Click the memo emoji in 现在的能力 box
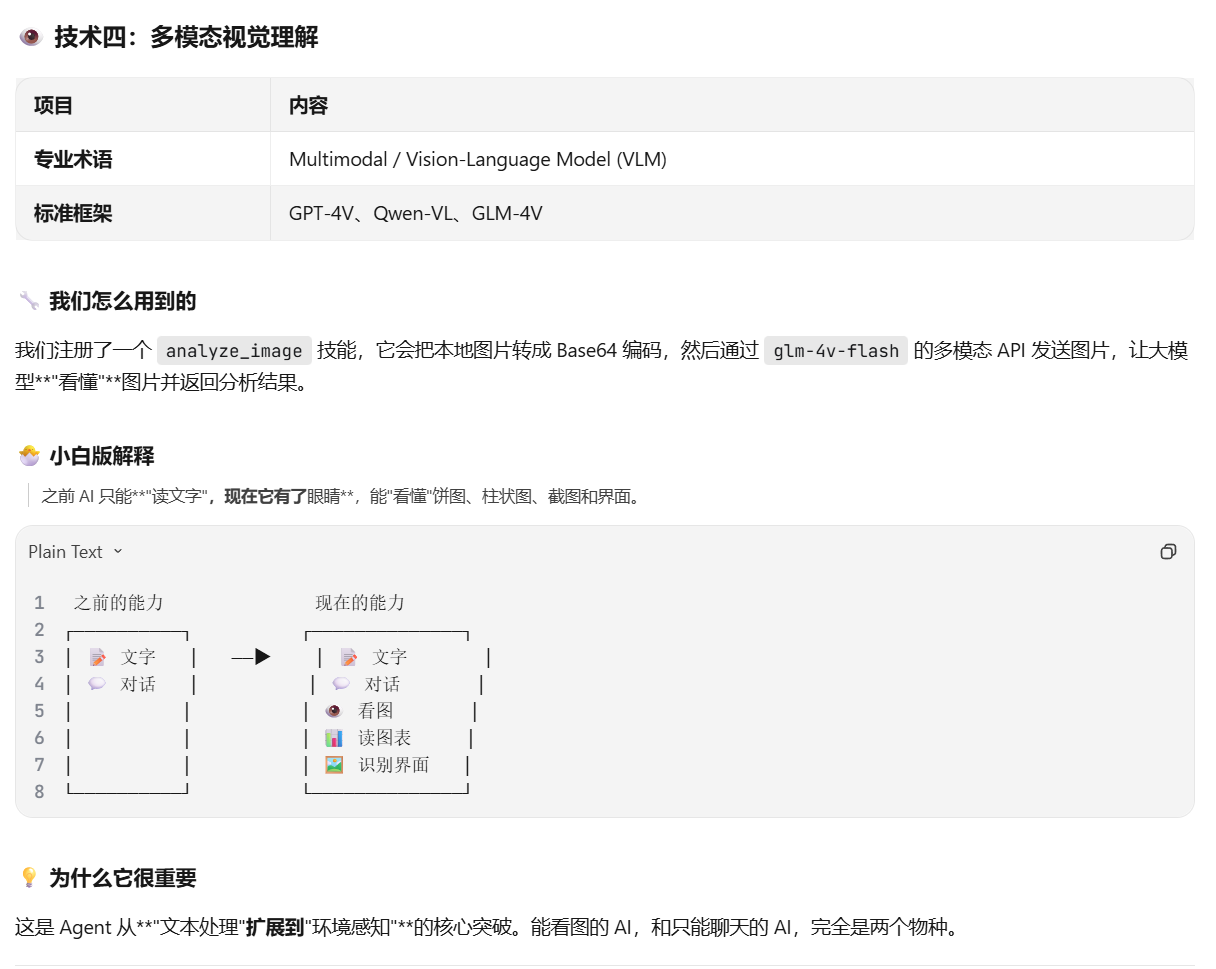Screen dimensions: 1216x969 (349, 657)
